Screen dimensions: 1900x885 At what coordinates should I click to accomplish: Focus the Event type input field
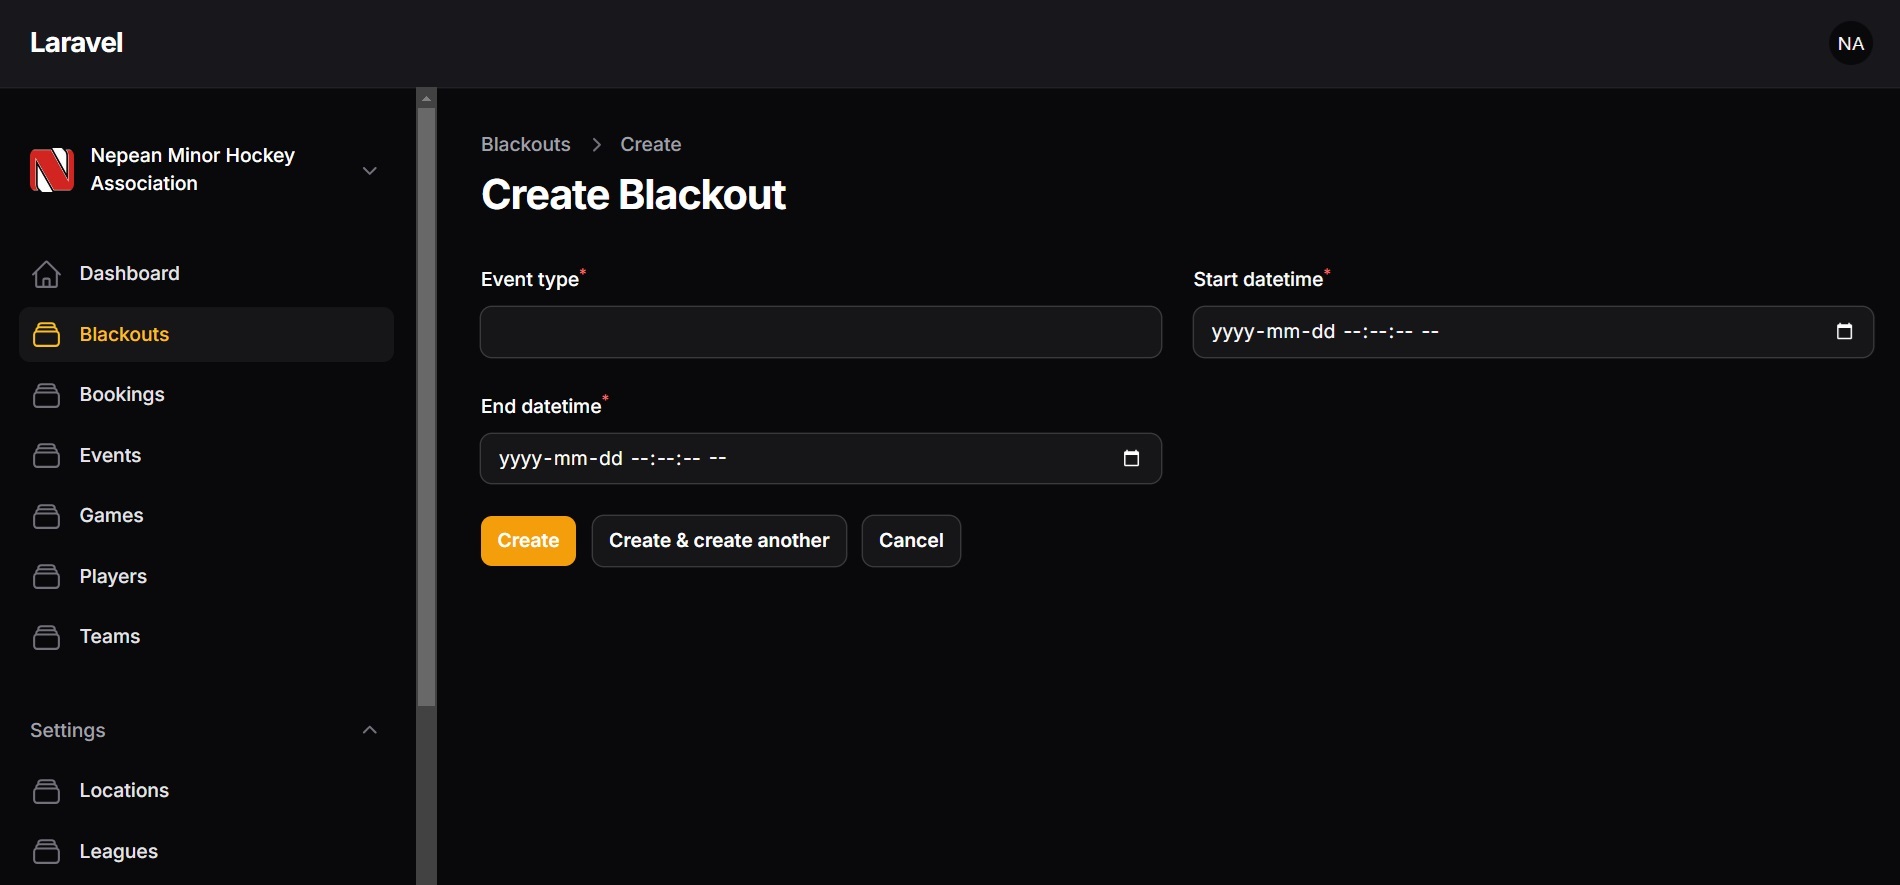pos(820,332)
